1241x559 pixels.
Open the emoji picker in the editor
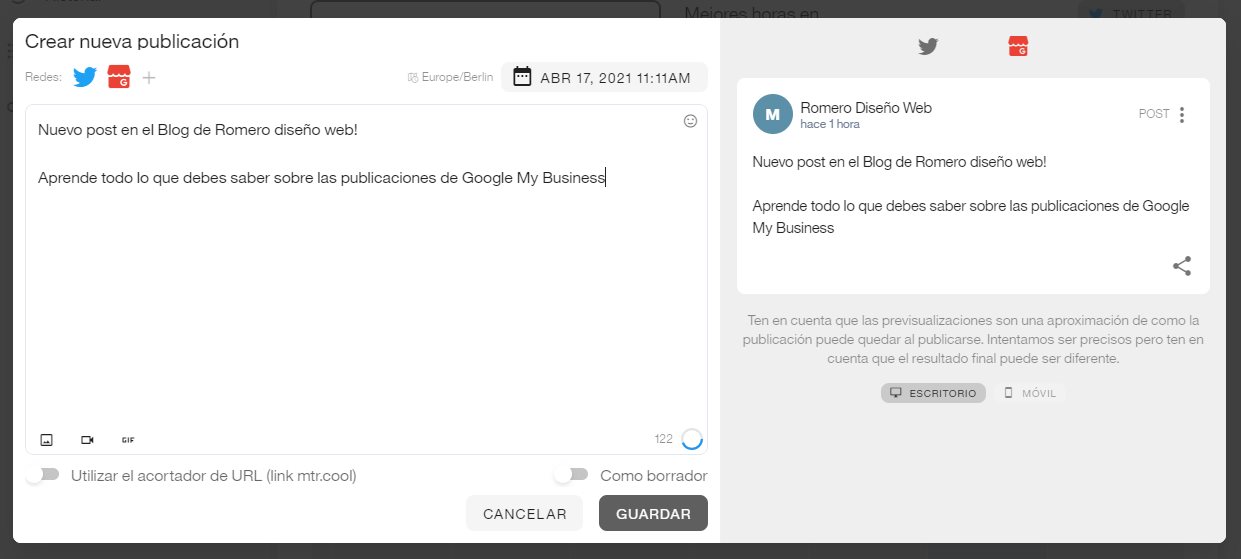point(690,121)
